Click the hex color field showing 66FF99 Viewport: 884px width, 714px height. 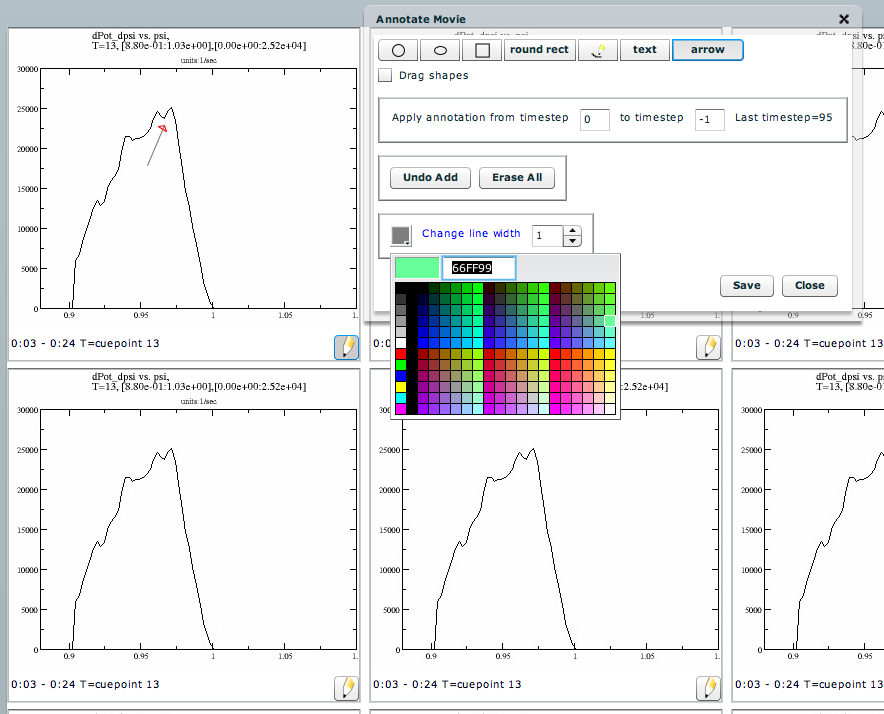click(x=479, y=268)
